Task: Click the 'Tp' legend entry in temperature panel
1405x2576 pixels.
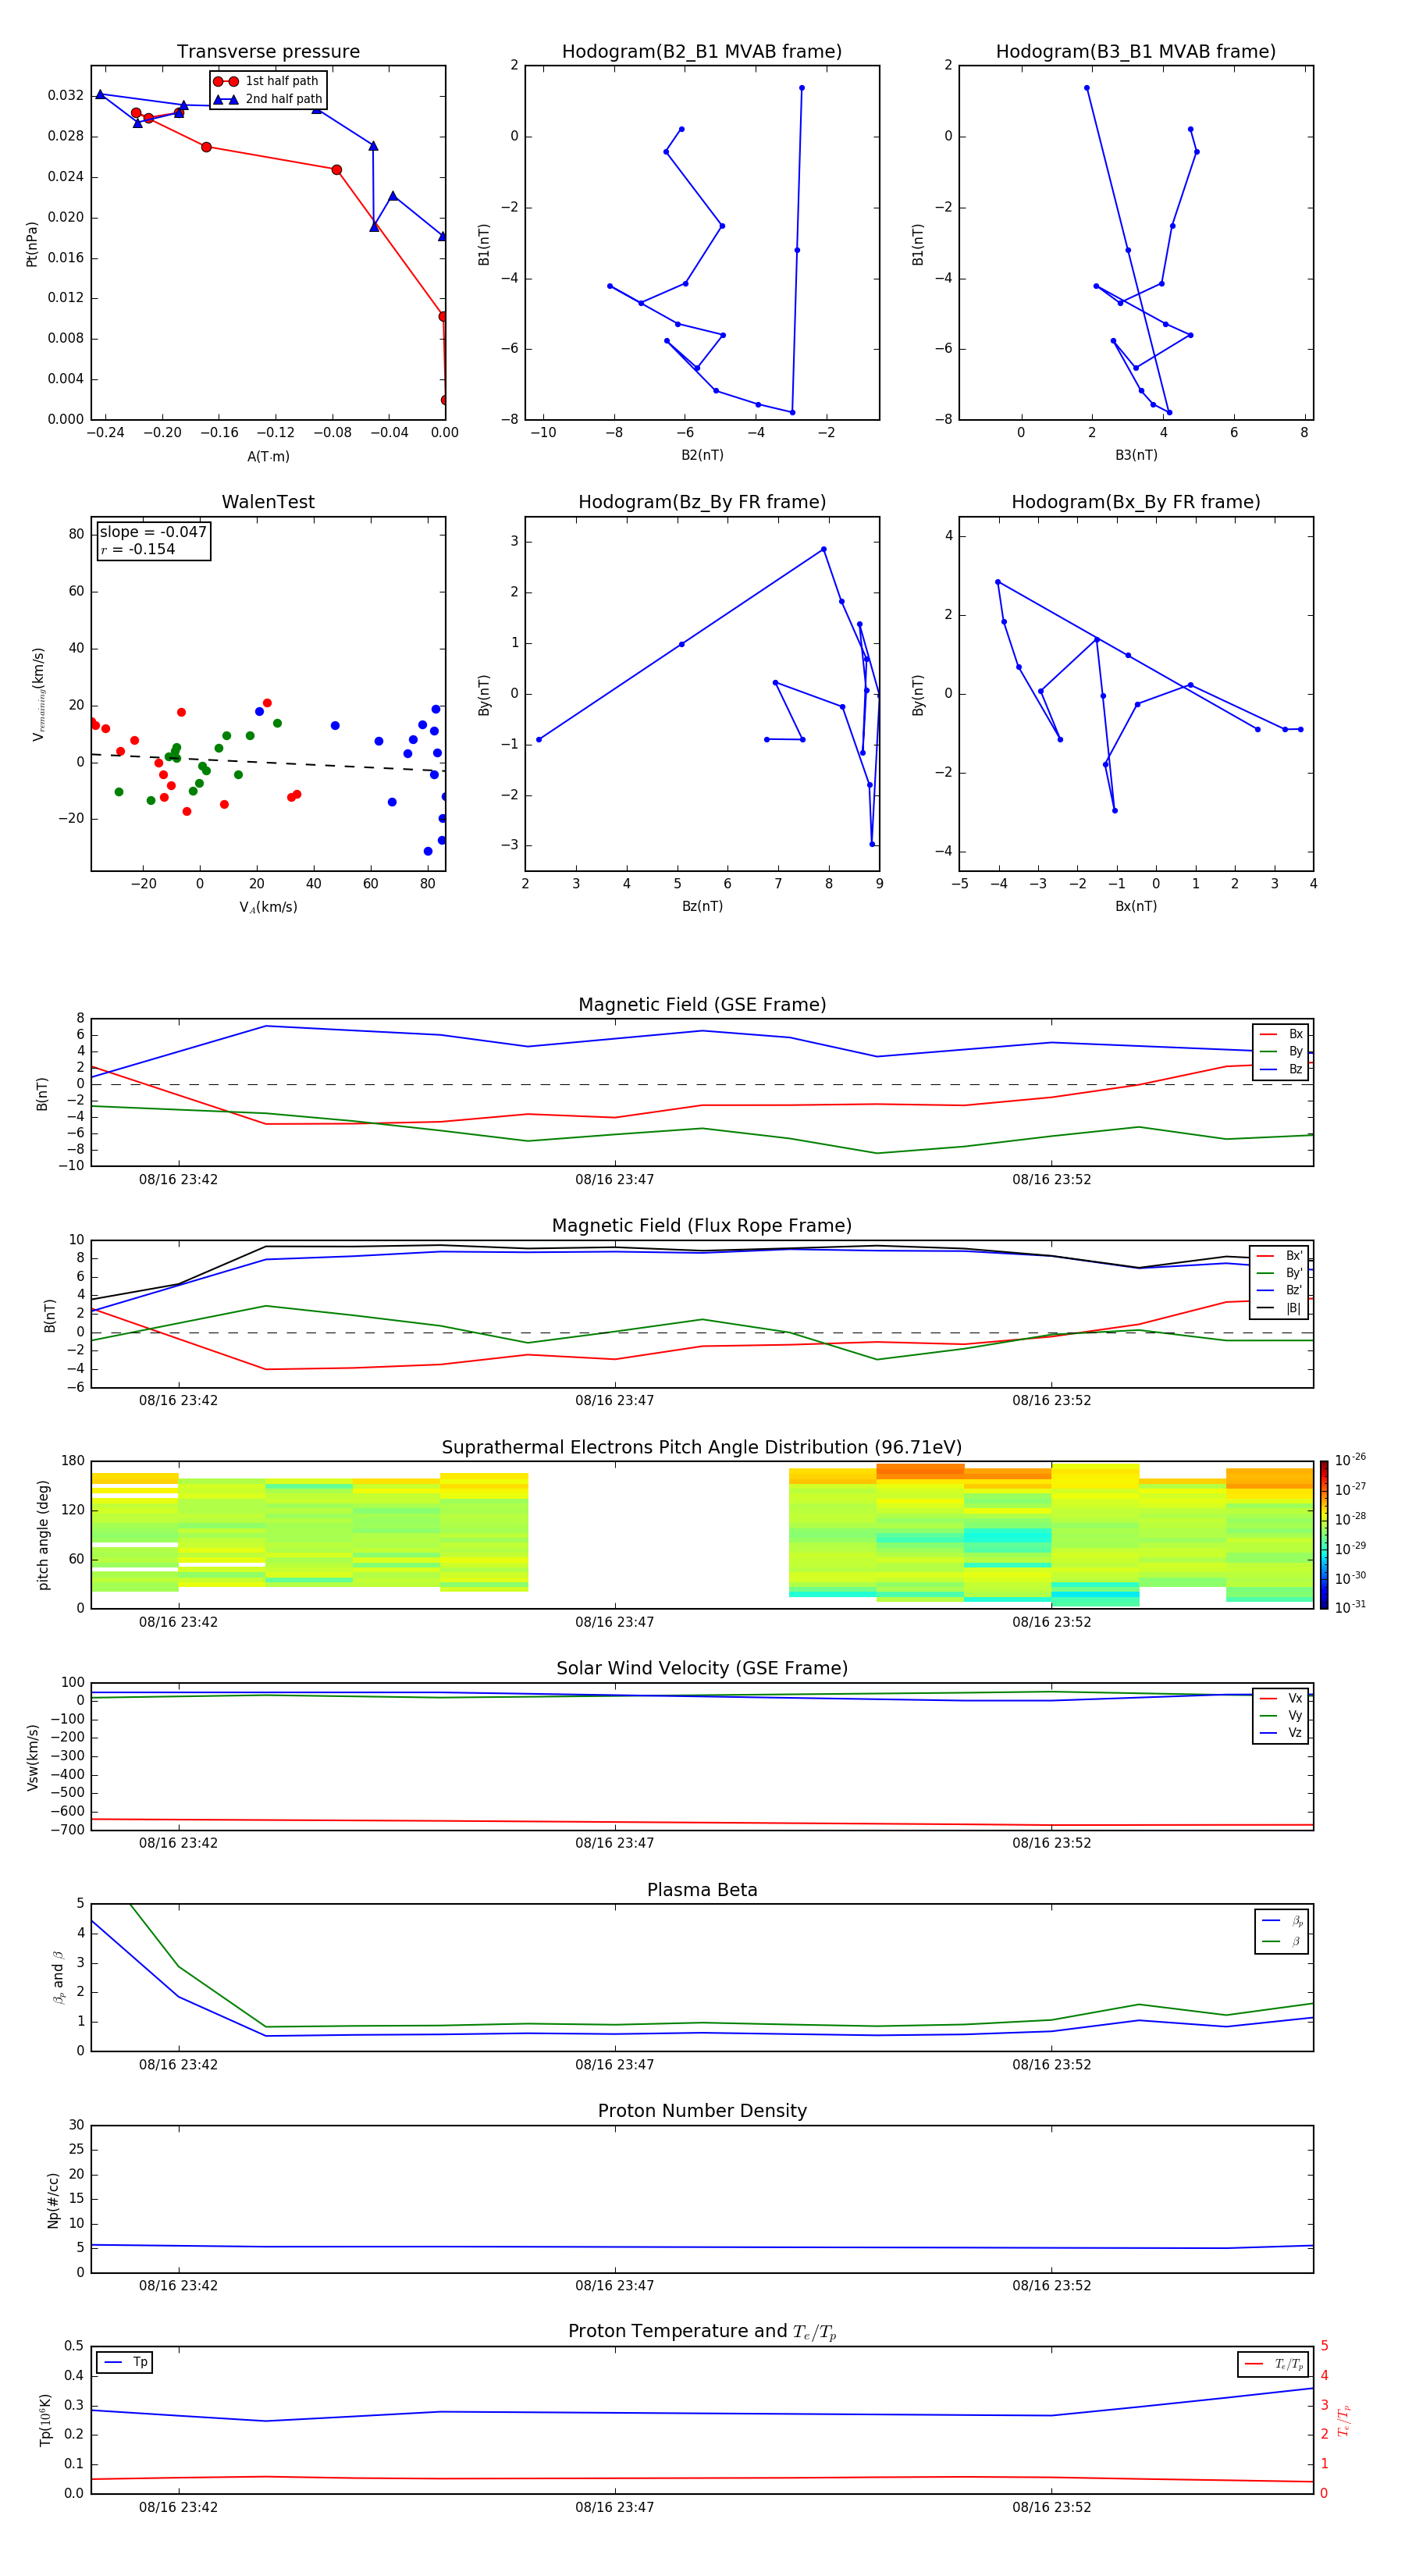Action: [125, 2363]
